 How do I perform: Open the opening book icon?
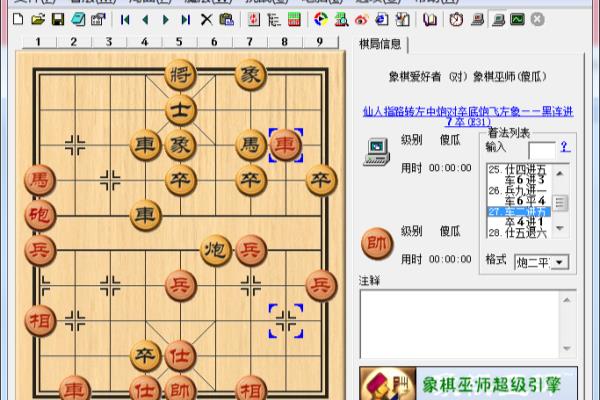click(x=429, y=19)
